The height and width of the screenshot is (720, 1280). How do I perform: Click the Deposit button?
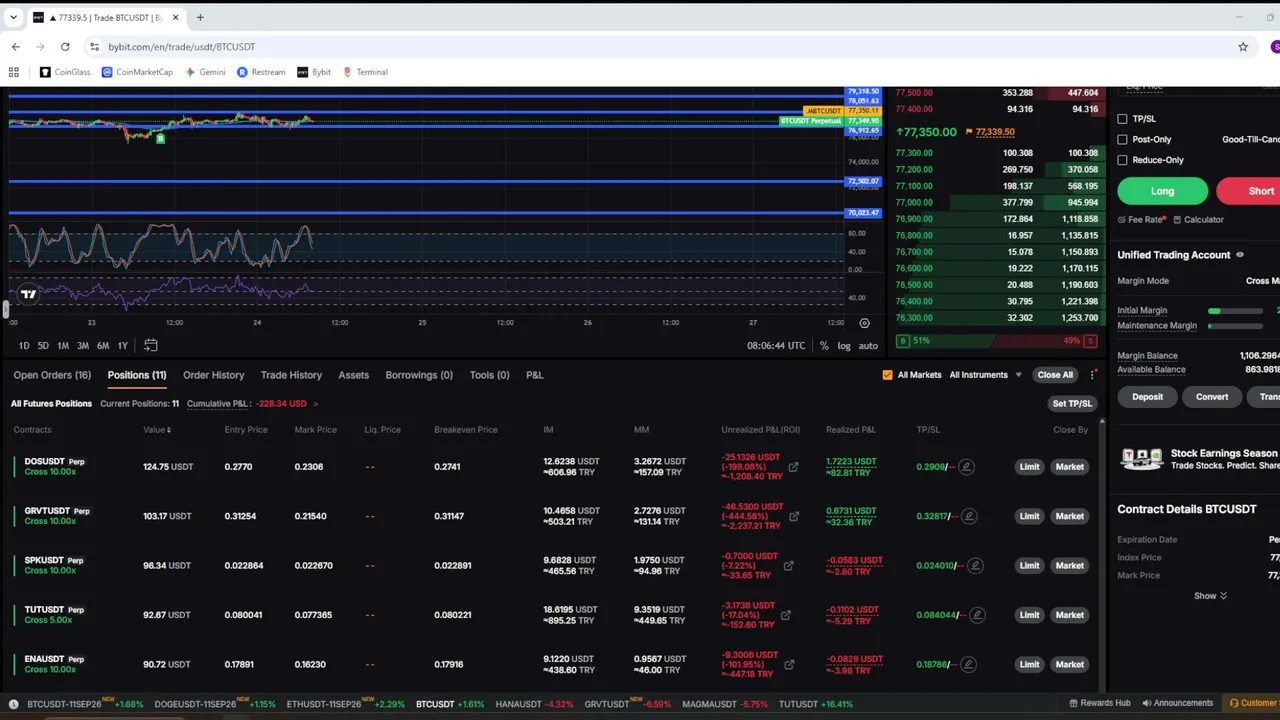click(x=1147, y=397)
